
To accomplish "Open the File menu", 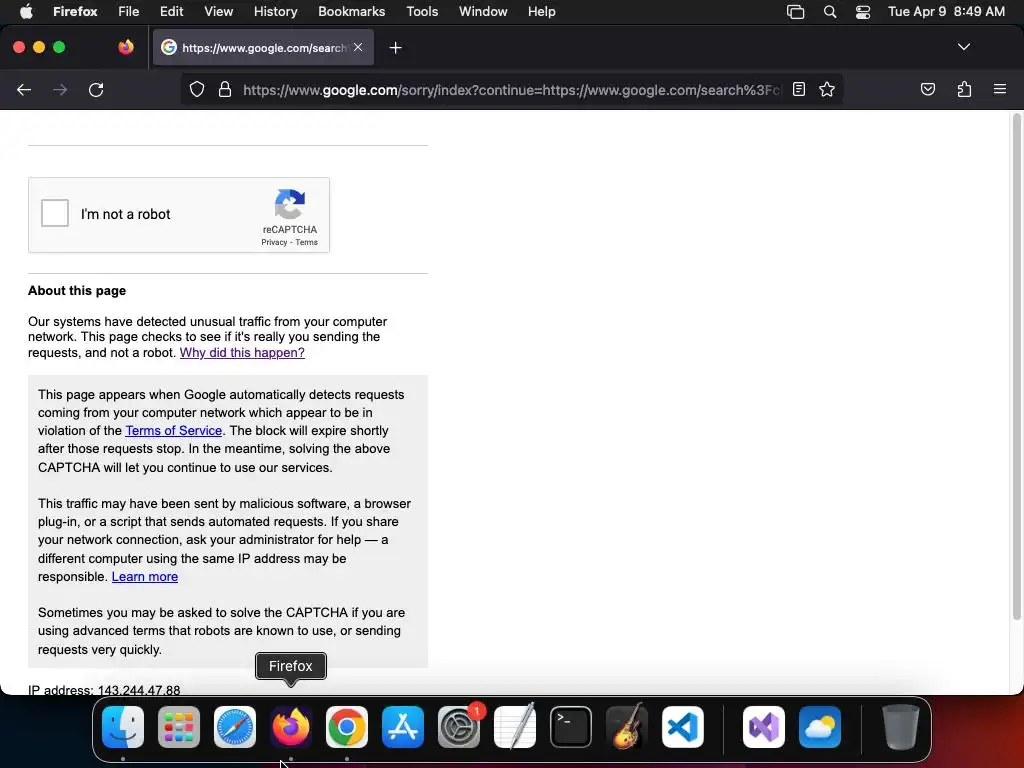I will pos(129,11).
